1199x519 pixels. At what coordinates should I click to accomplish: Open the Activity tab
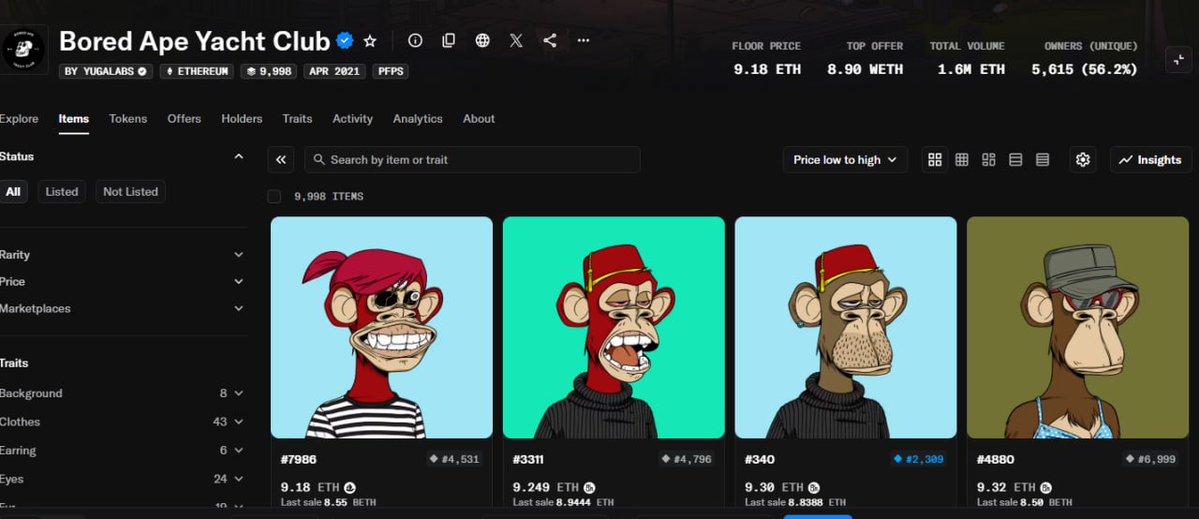tap(353, 118)
